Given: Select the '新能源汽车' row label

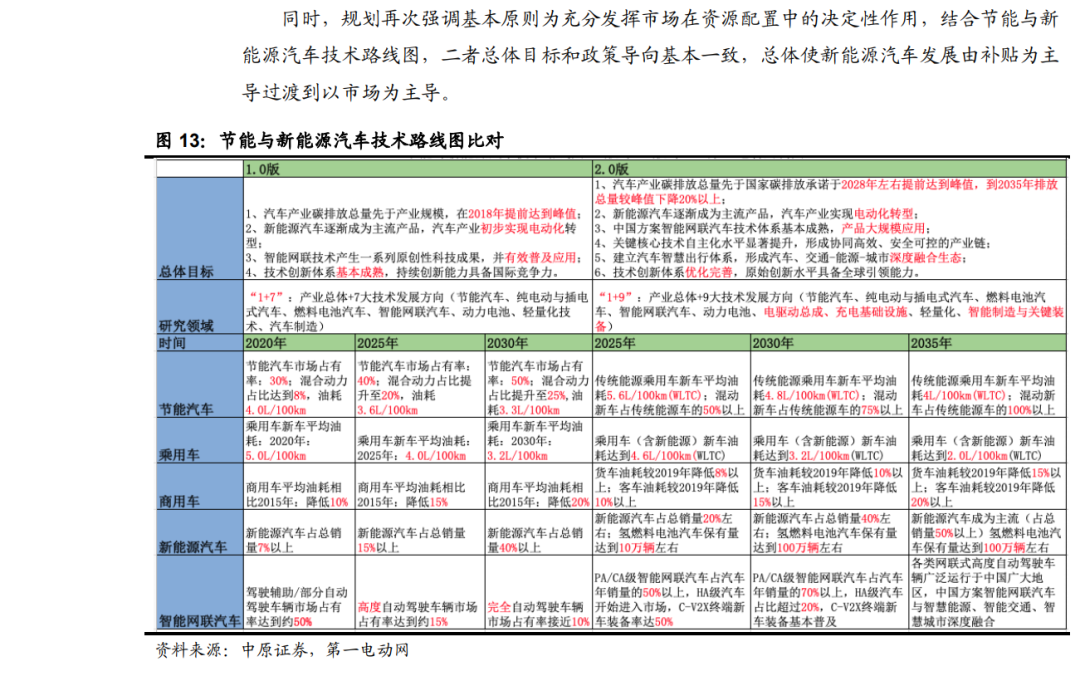Looking at the screenshot, I should (x=193, y=547).
